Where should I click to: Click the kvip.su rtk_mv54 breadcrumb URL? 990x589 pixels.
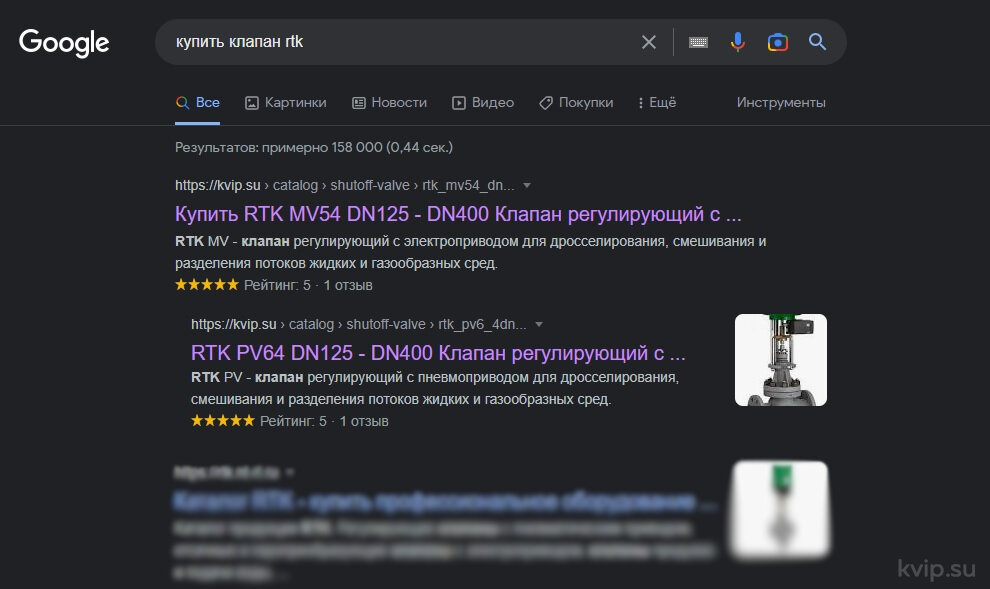pos(345,185)
